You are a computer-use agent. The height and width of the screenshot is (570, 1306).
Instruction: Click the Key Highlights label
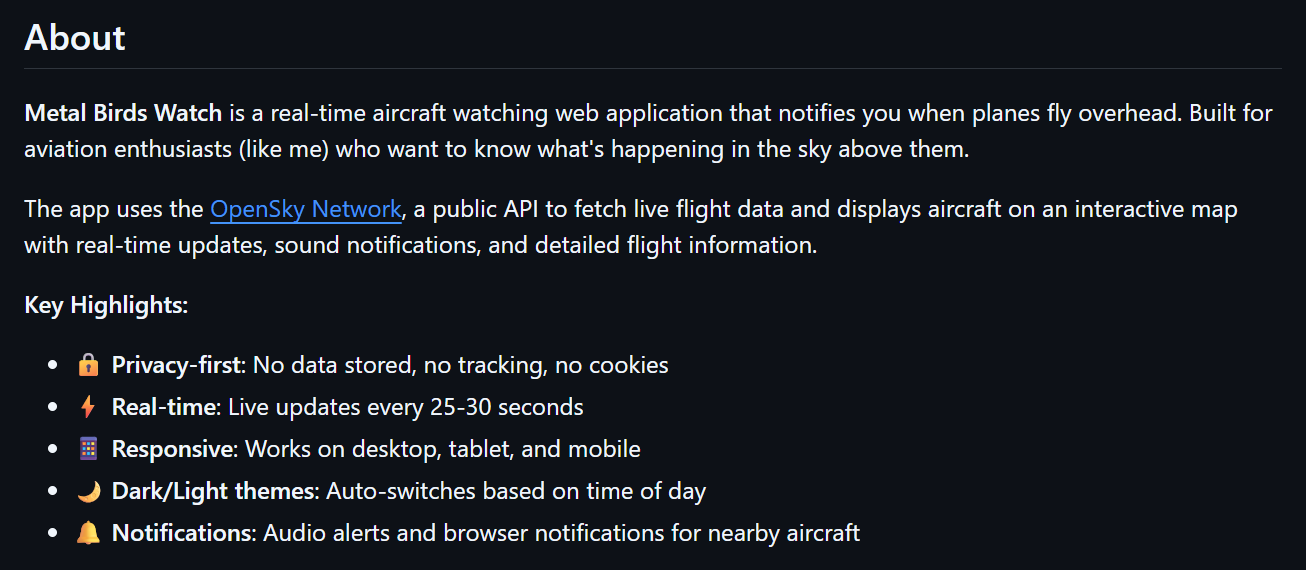click(x=106, y=305)
